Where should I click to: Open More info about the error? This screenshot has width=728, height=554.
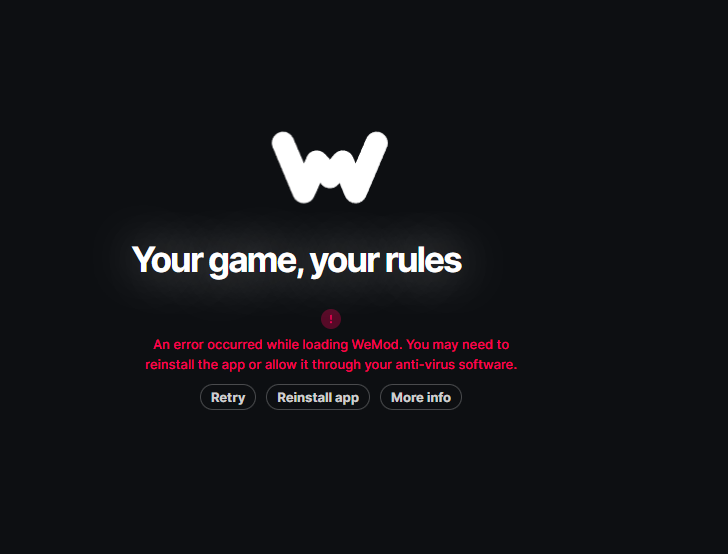(421, 397)
